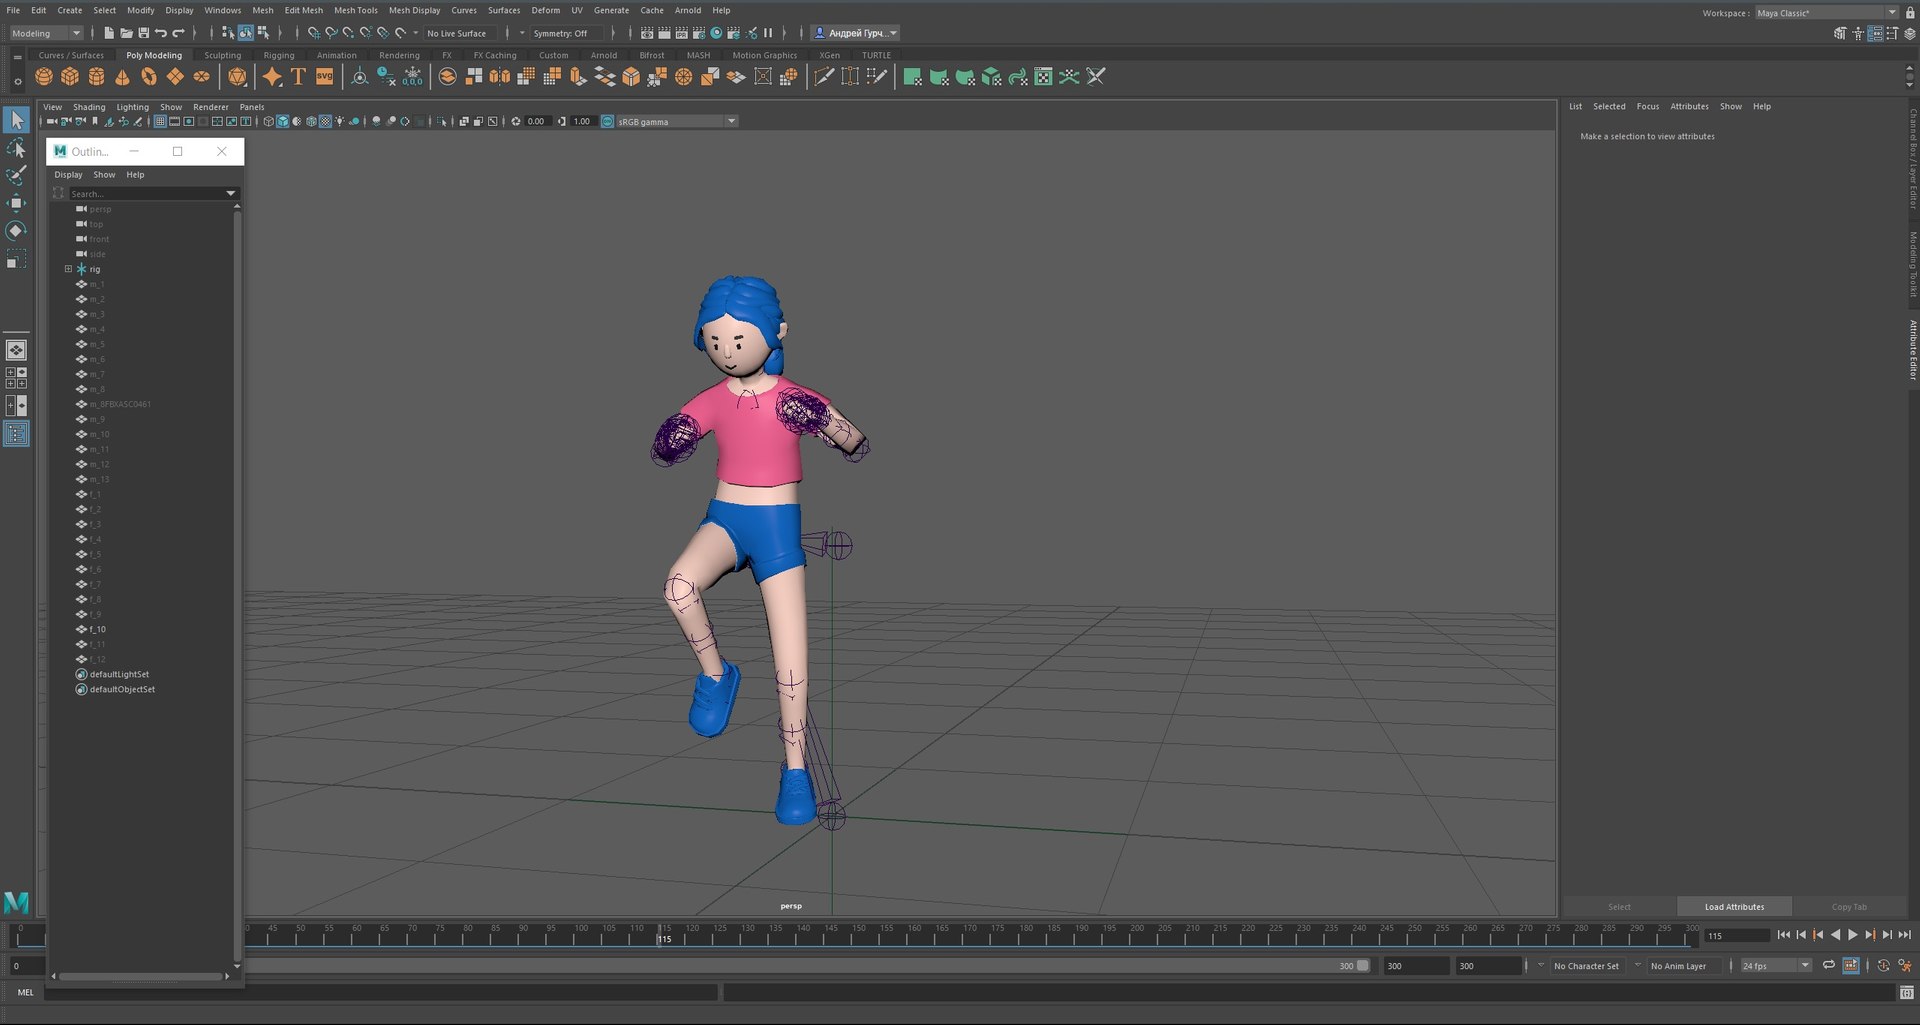Screen dimensions: 1920x1025
Task: Activate the Paint selection tool
Action: (16, 176)
